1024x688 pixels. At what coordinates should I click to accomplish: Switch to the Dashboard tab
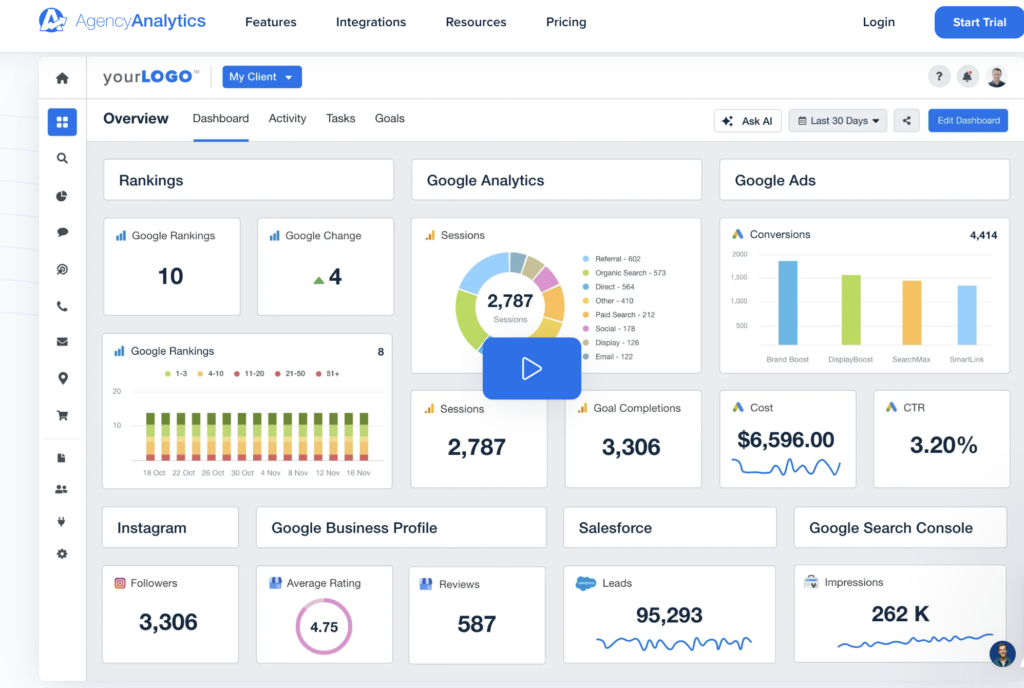point(221,119)
